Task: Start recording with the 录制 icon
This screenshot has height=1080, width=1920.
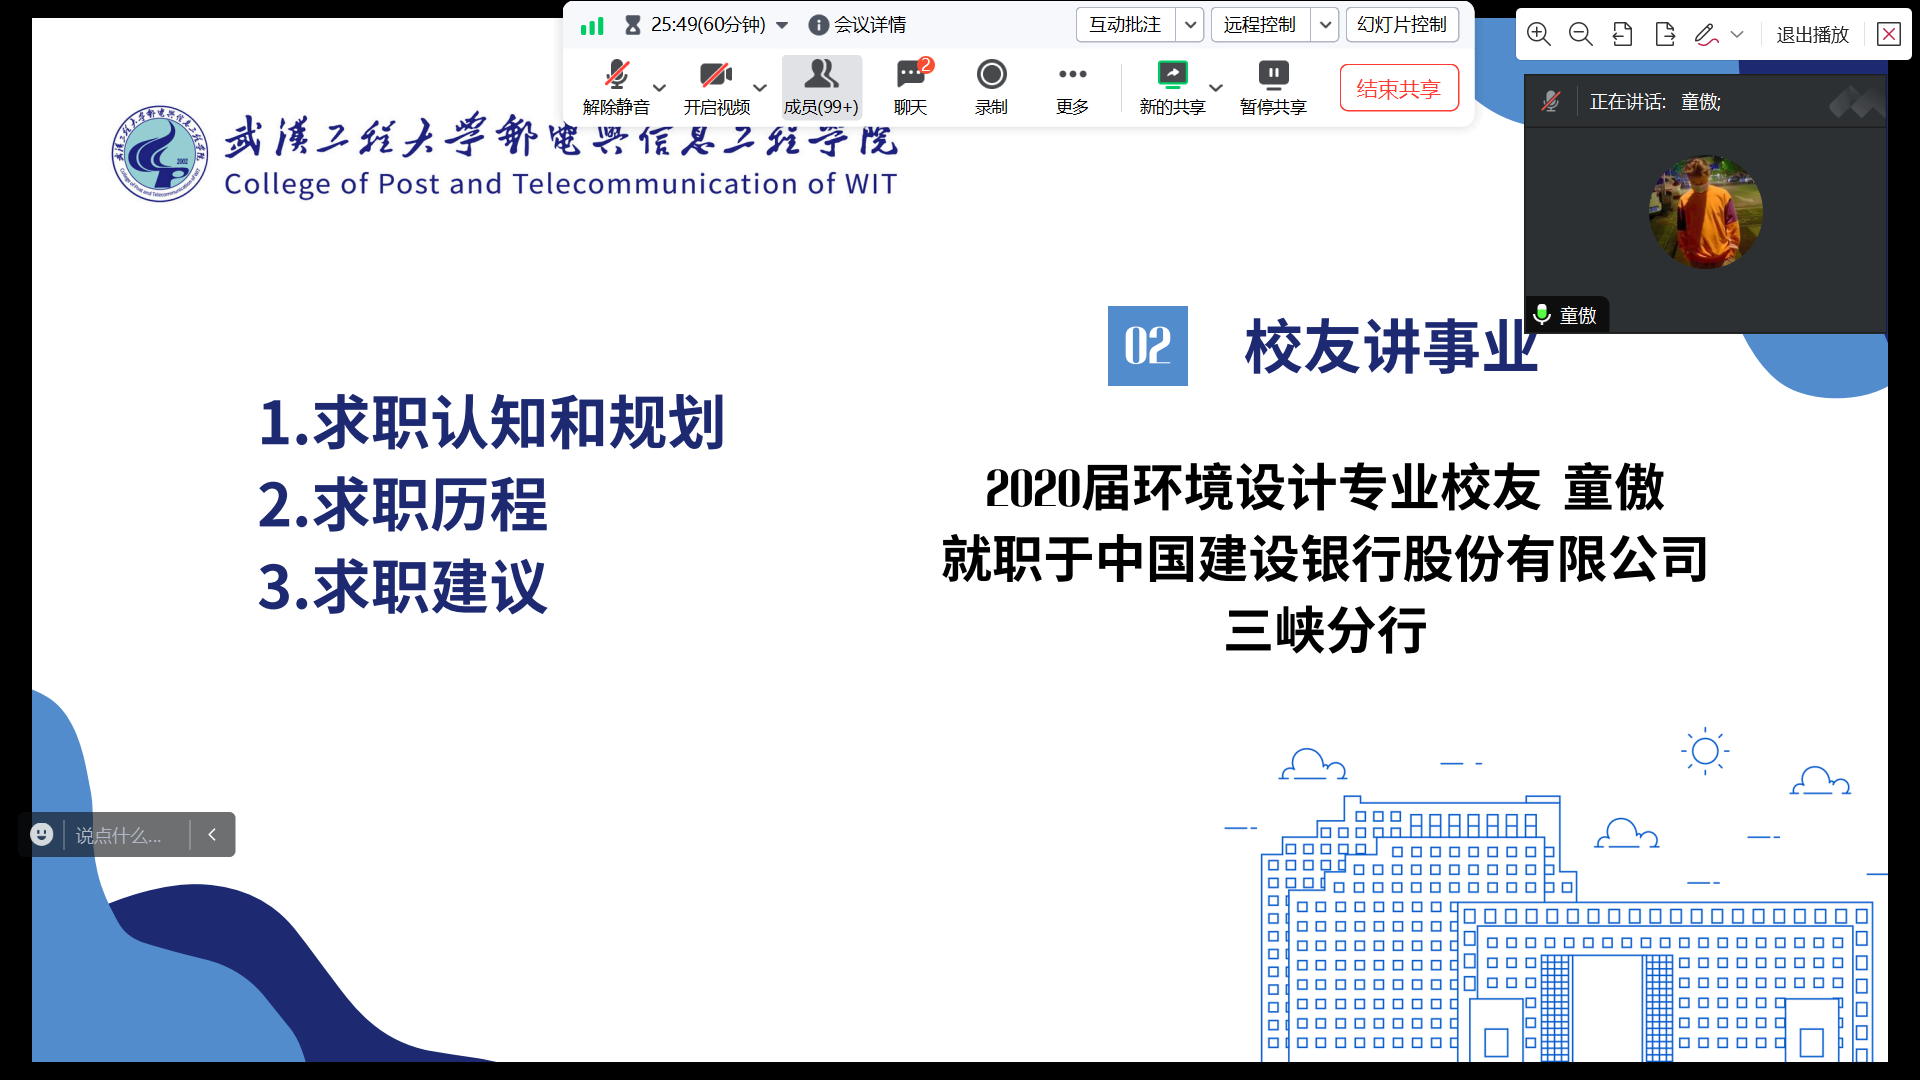Action: point(991,87)
